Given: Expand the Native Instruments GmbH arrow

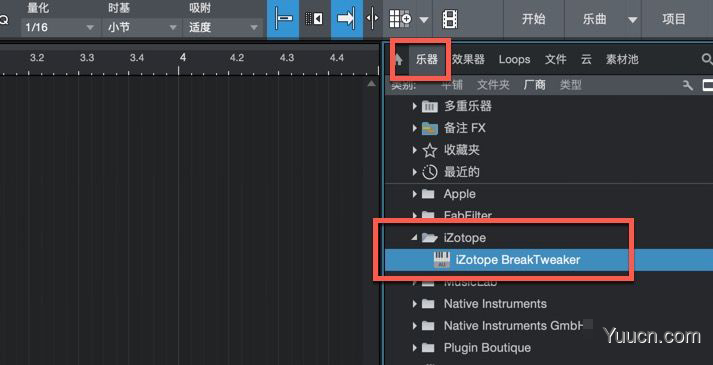Looking at the screenshot, I should [414, 325].
